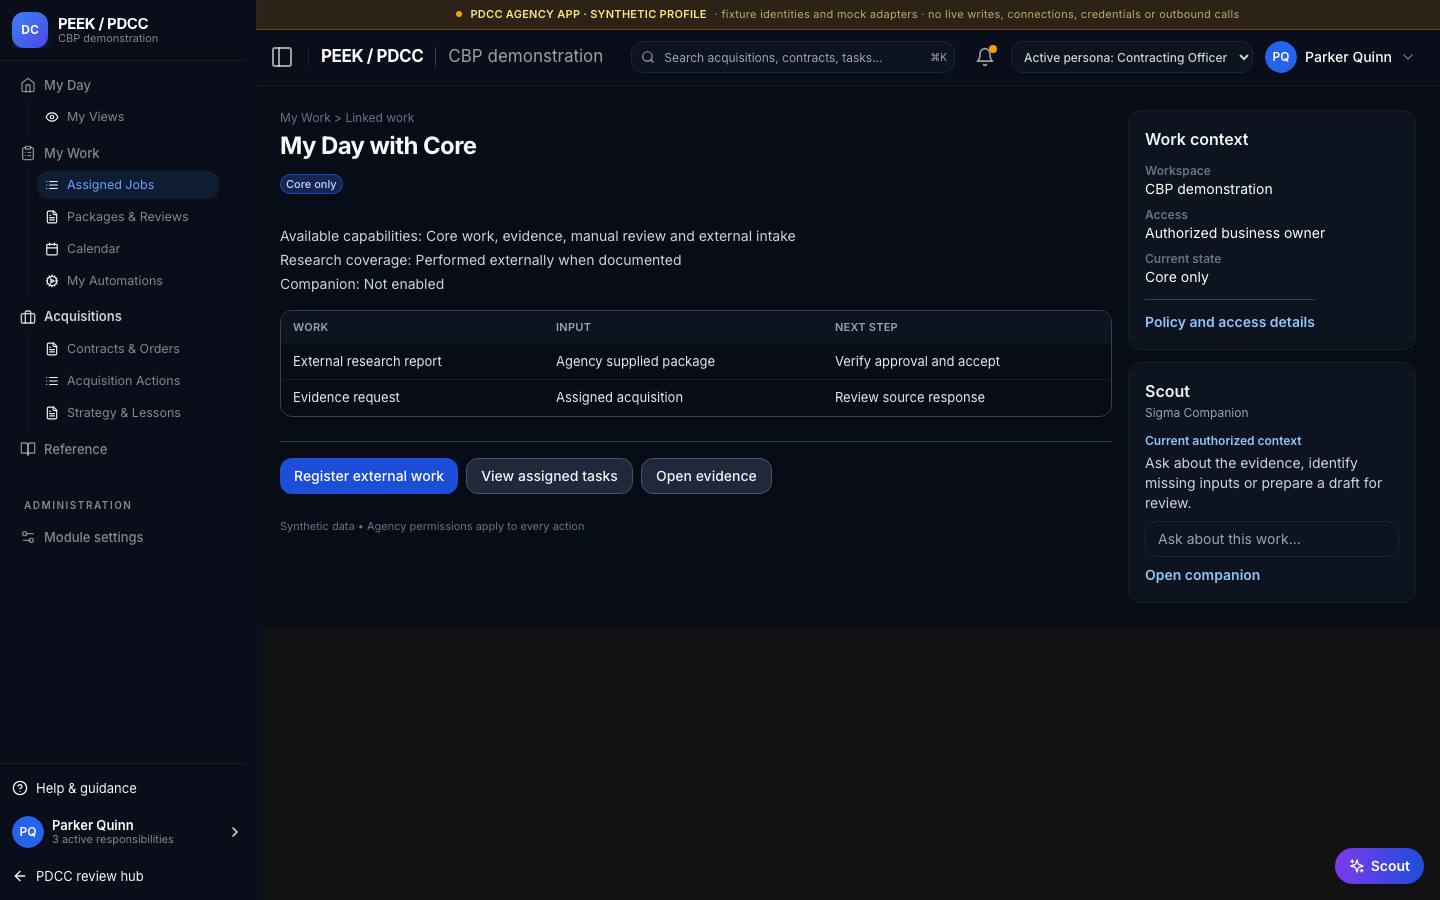Click the Open evidence button
Image resolution: width=1440 pixels, height=900 pixels.
click(706, 476)
